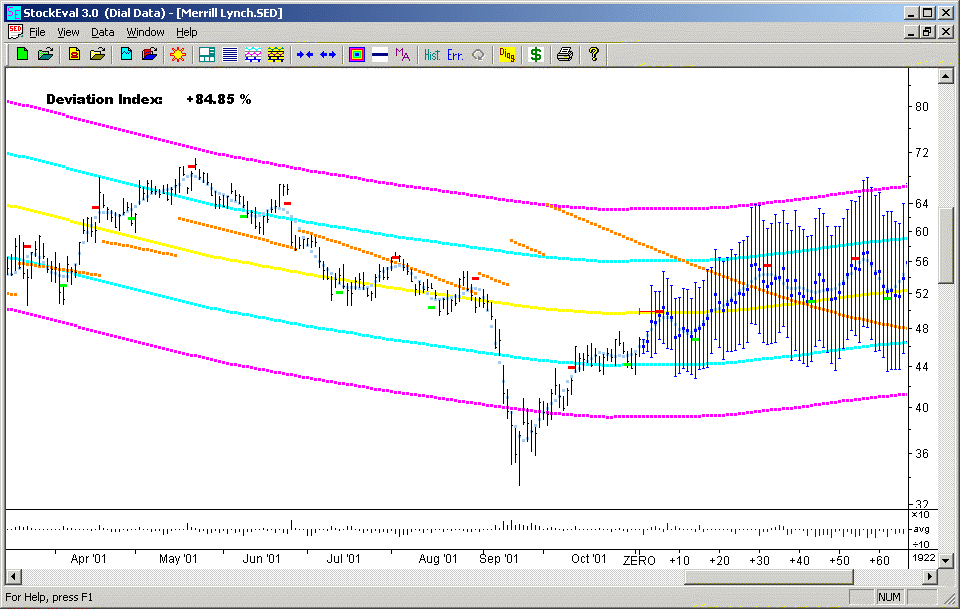Click the green dollar sign icon
This screenshot has height=609, width=960.
pos(536,54)
